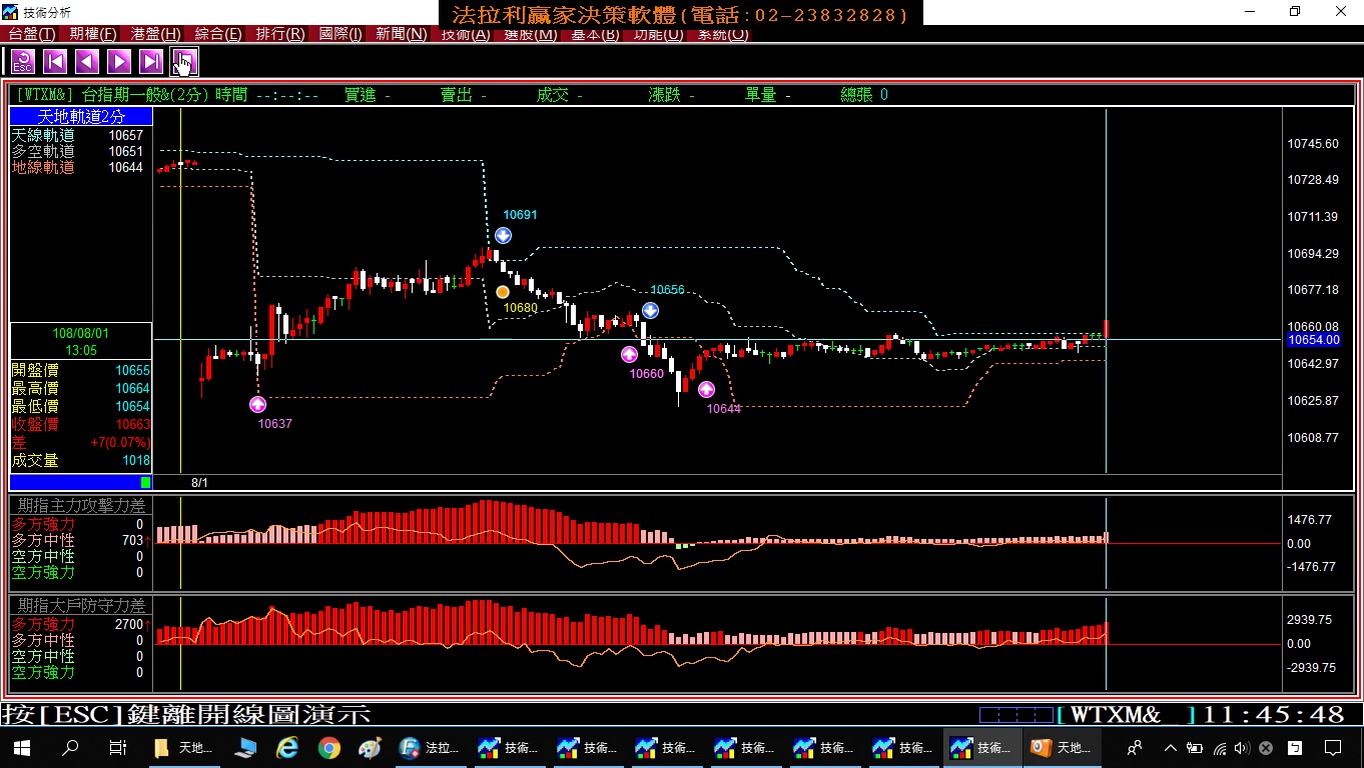The height and width of the screenshot is (768, 1364).
Task: Open Internet Explorer from the taskbar
Action: click(288, 747)
